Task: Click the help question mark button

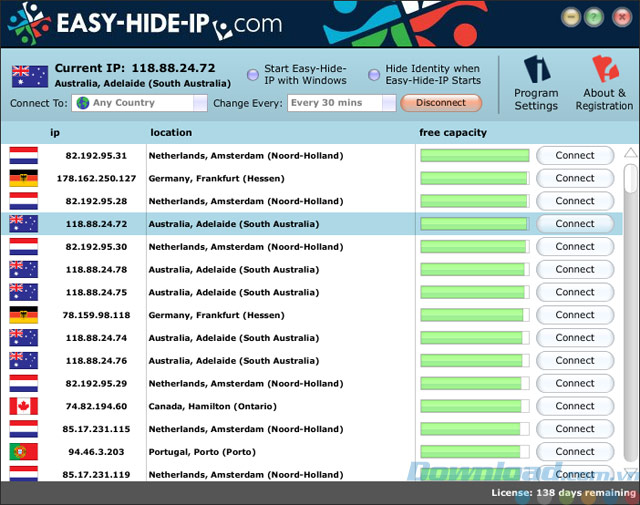Action: 595,17
